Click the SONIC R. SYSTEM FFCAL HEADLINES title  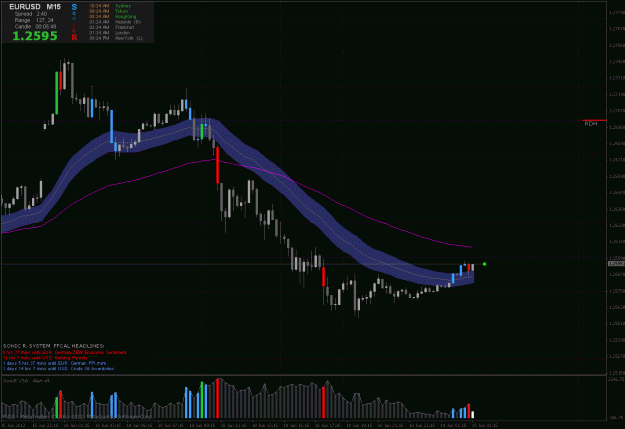tap(53, 346)
